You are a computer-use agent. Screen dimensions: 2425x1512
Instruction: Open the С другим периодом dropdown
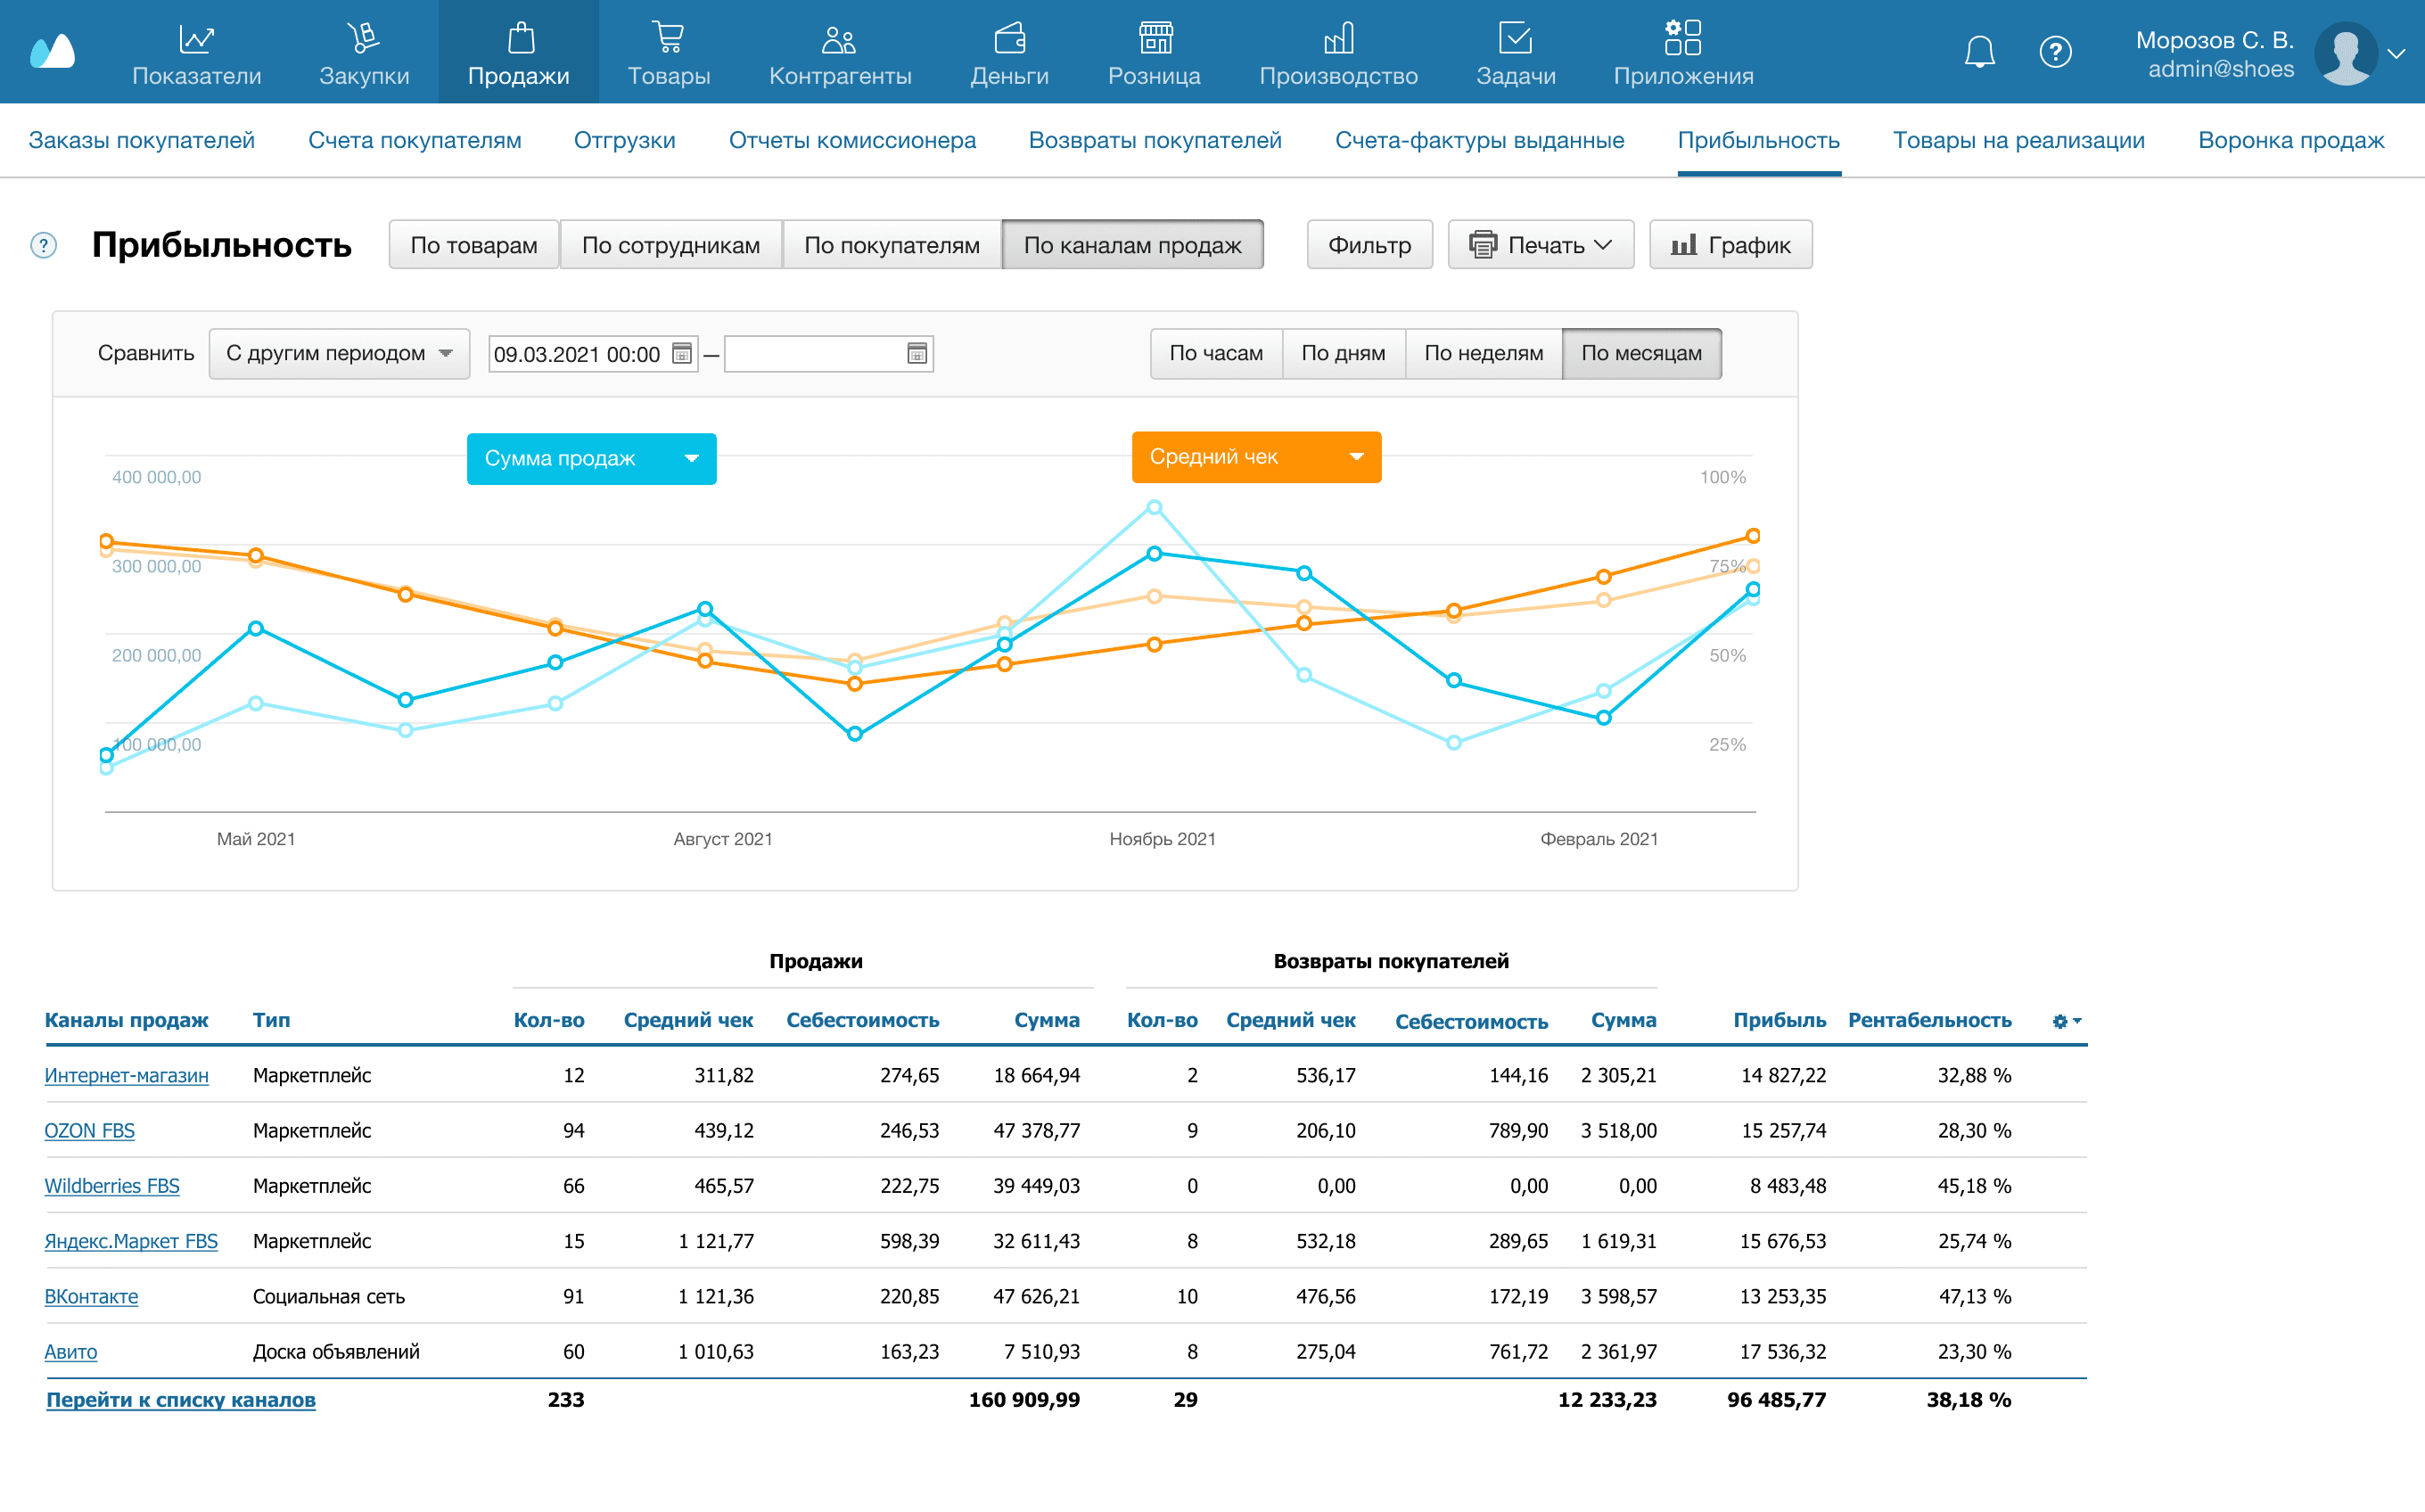[x=339, y=353]
